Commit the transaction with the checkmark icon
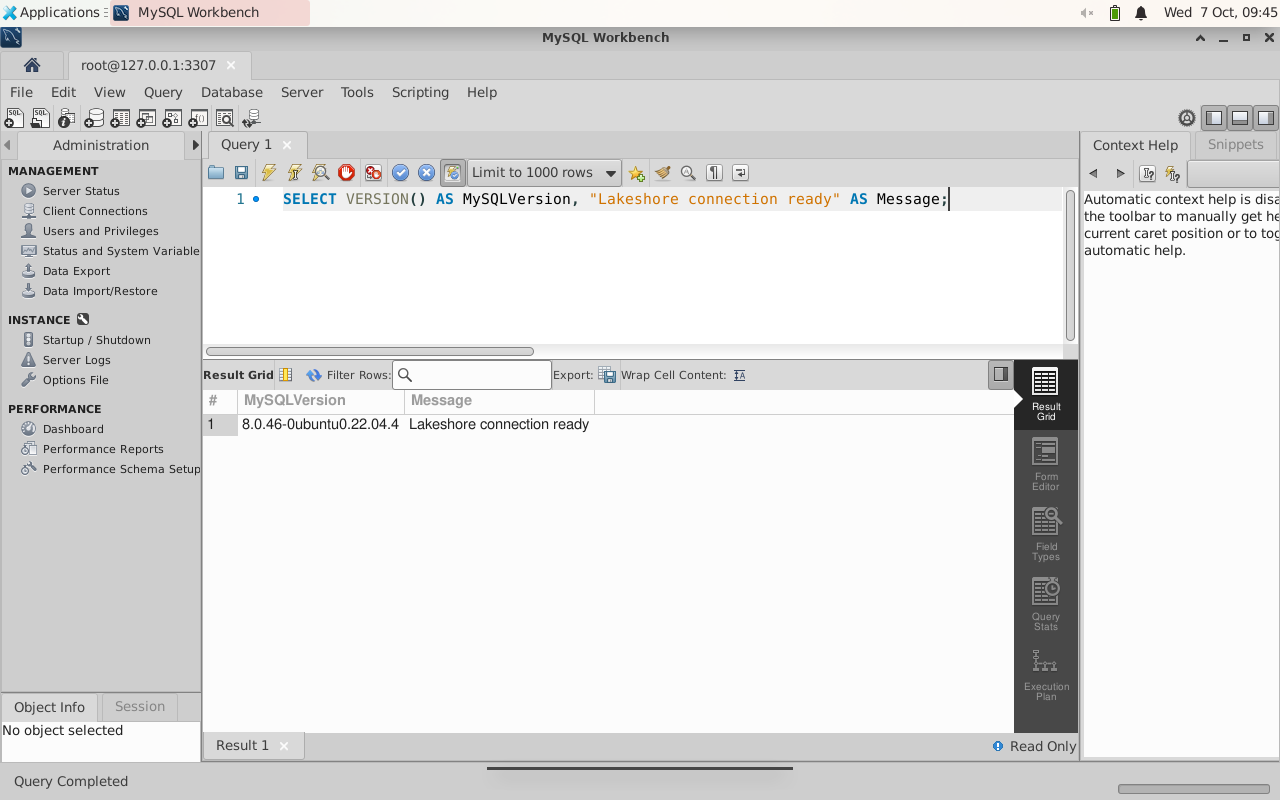1280x800 pixels. [400, 173]
